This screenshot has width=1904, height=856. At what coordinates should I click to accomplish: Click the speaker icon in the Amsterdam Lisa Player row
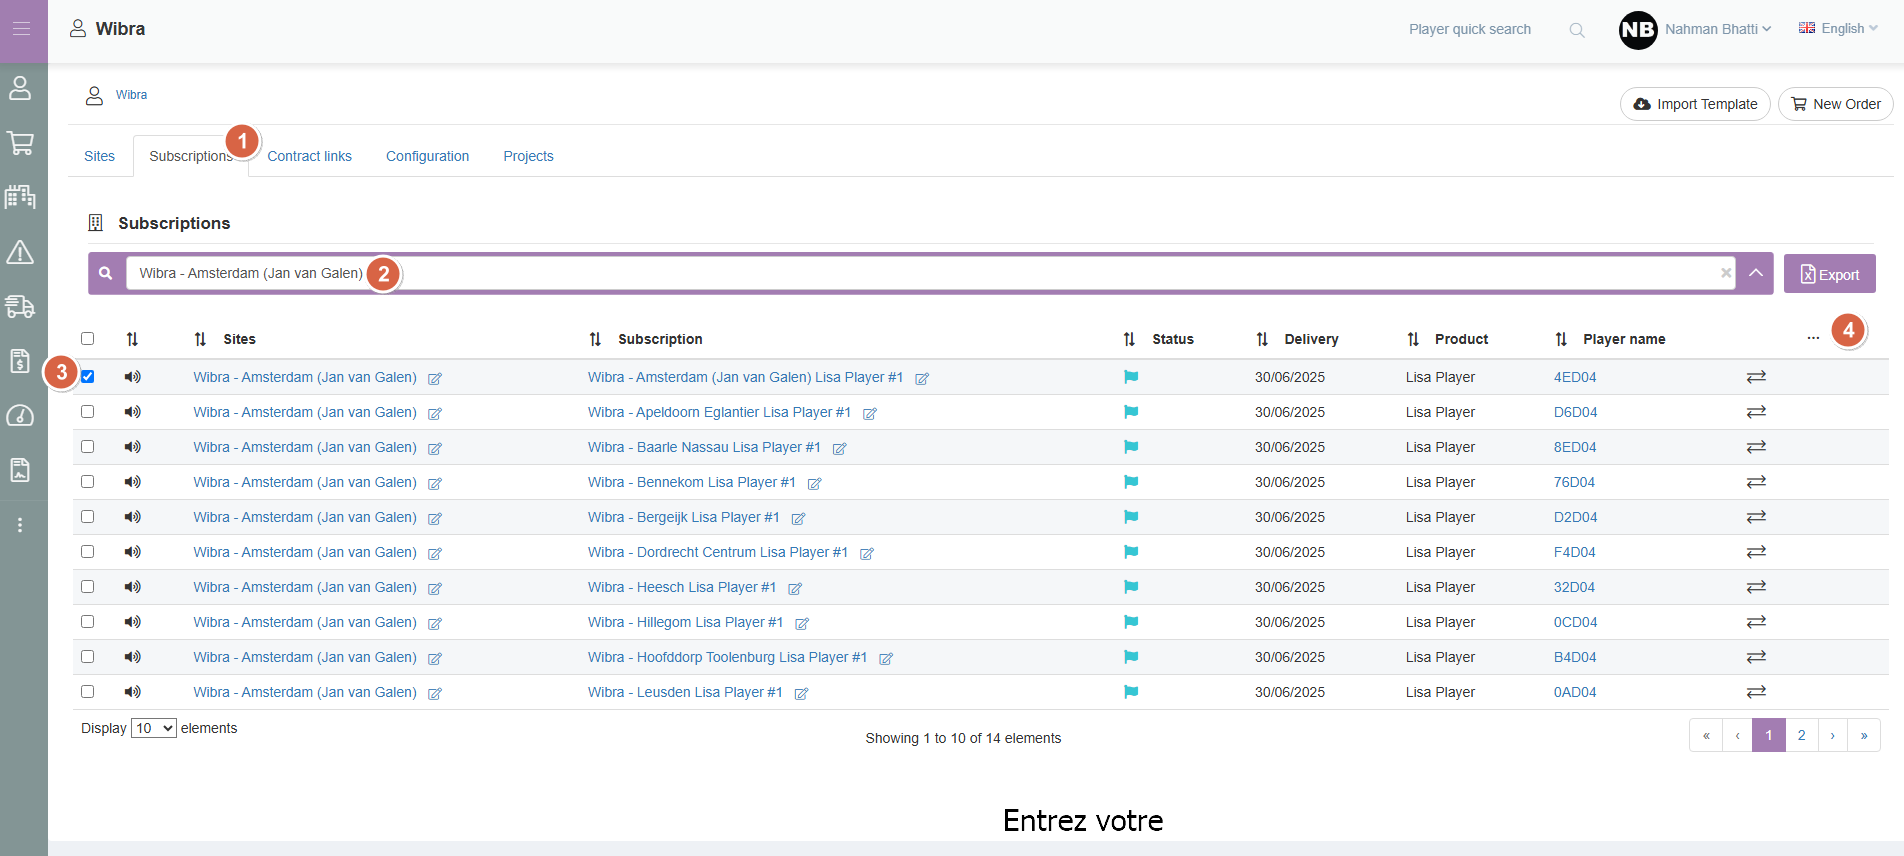(x=132, y=377)
